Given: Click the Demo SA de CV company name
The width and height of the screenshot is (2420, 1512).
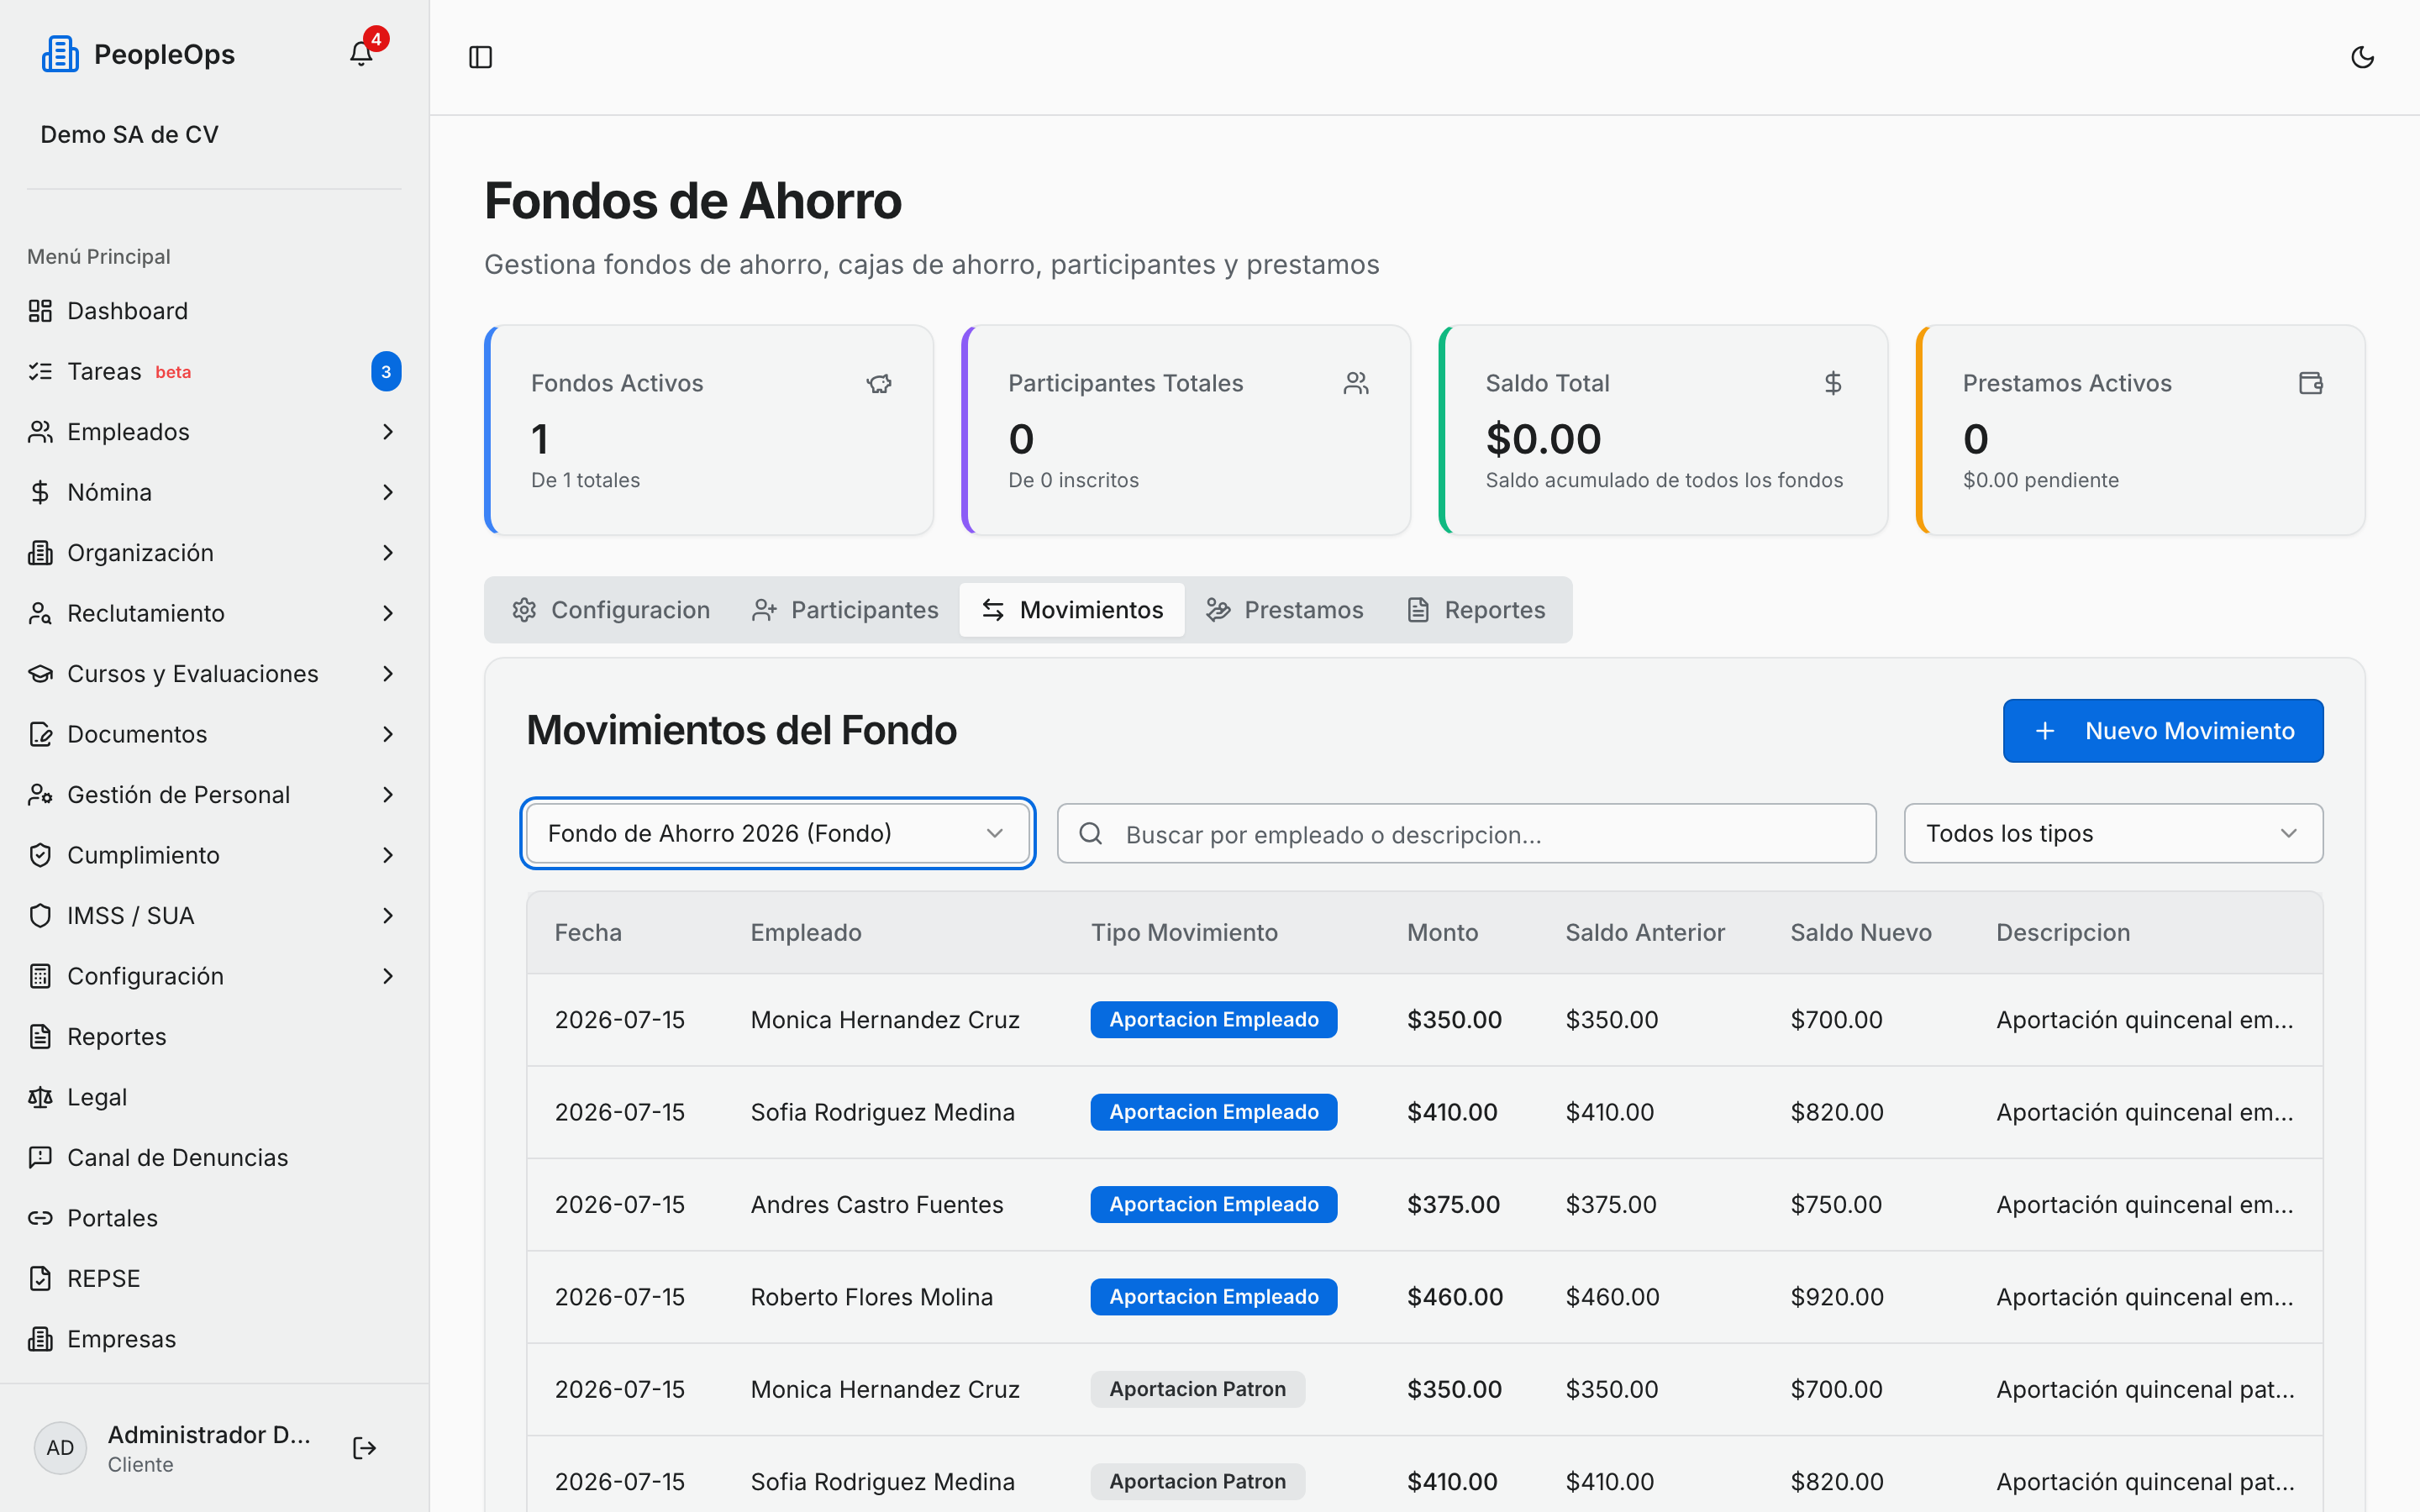Looking at the screenshot, I should [x=129, y=134].
